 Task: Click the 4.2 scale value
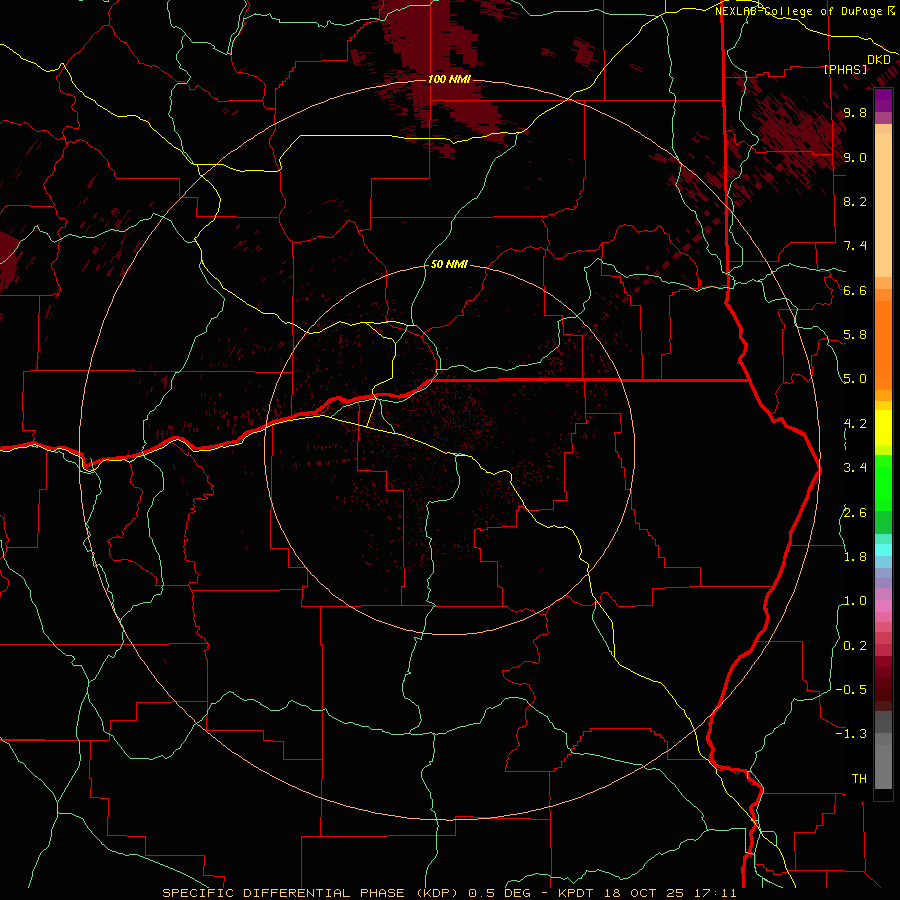point(855,424)
